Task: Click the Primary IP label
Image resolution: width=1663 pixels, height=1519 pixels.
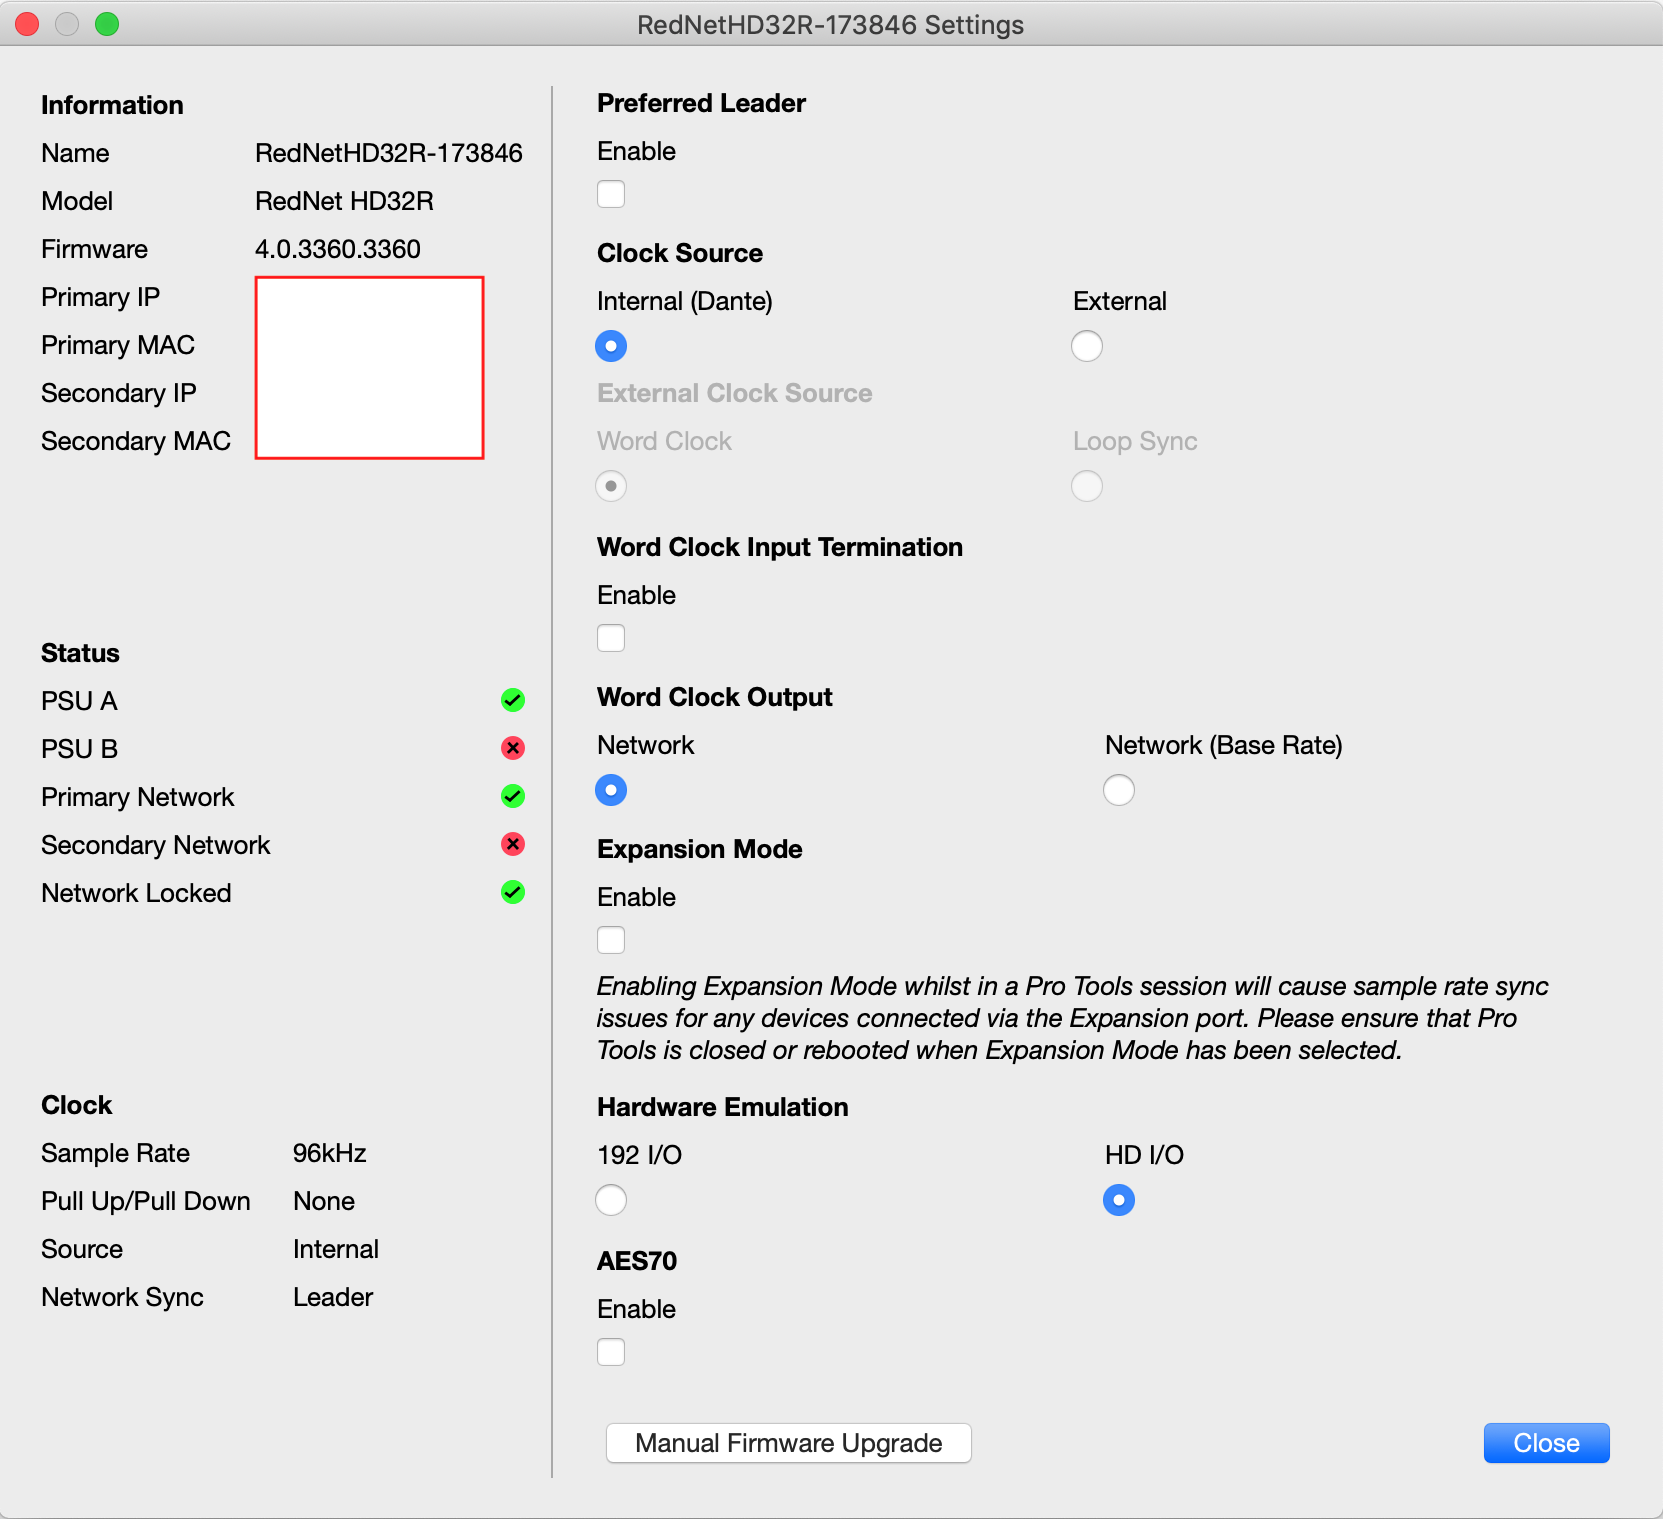Action: click(101, 297)
